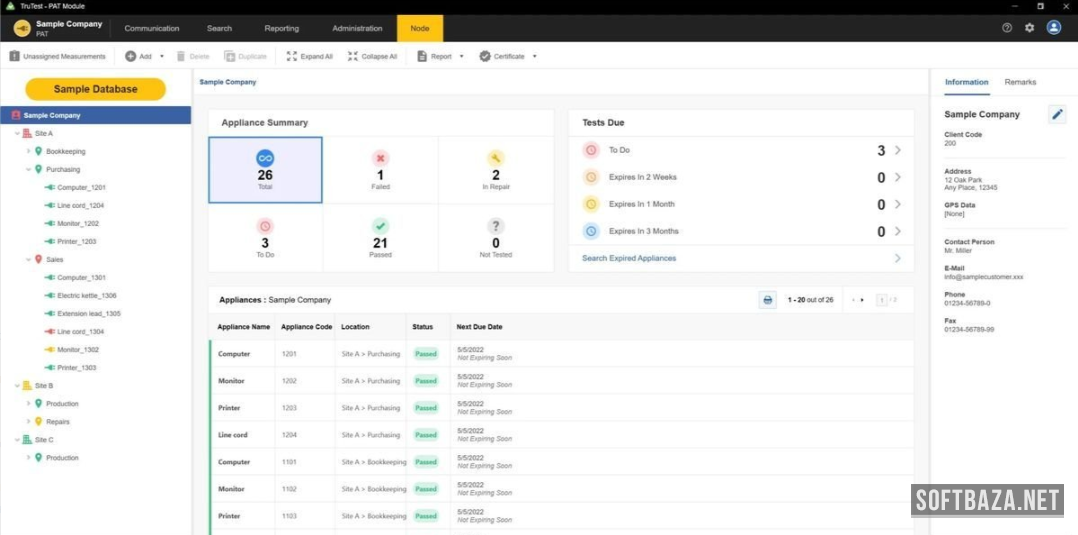Open the user profile avatar icon

(1054, 28)
